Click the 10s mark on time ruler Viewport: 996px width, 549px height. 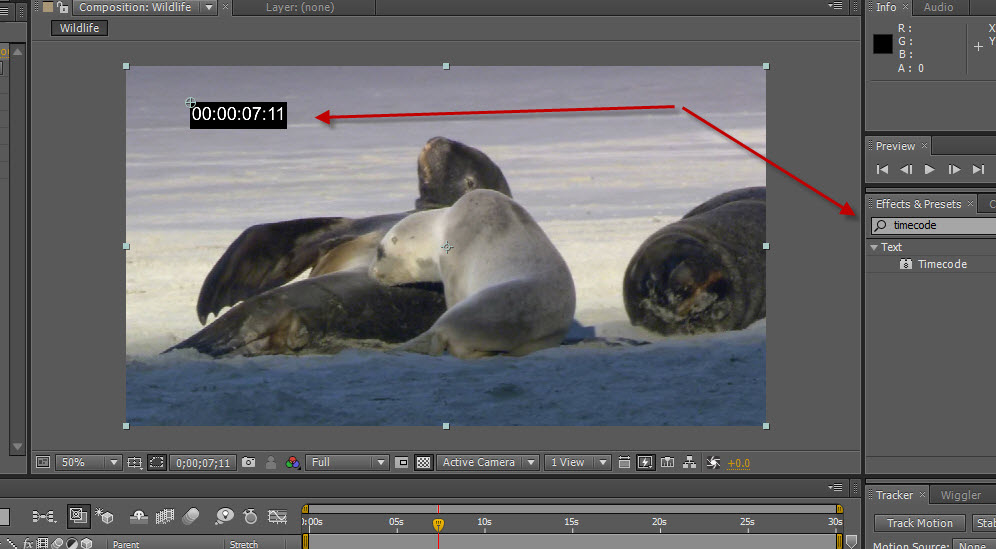point(484,522)
